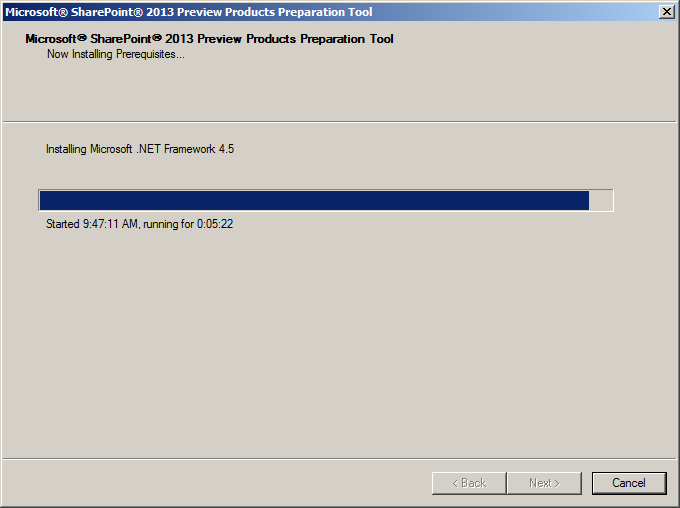Close the Preparation Tool window
680x508 pixels.
click(x=667, y=12)
